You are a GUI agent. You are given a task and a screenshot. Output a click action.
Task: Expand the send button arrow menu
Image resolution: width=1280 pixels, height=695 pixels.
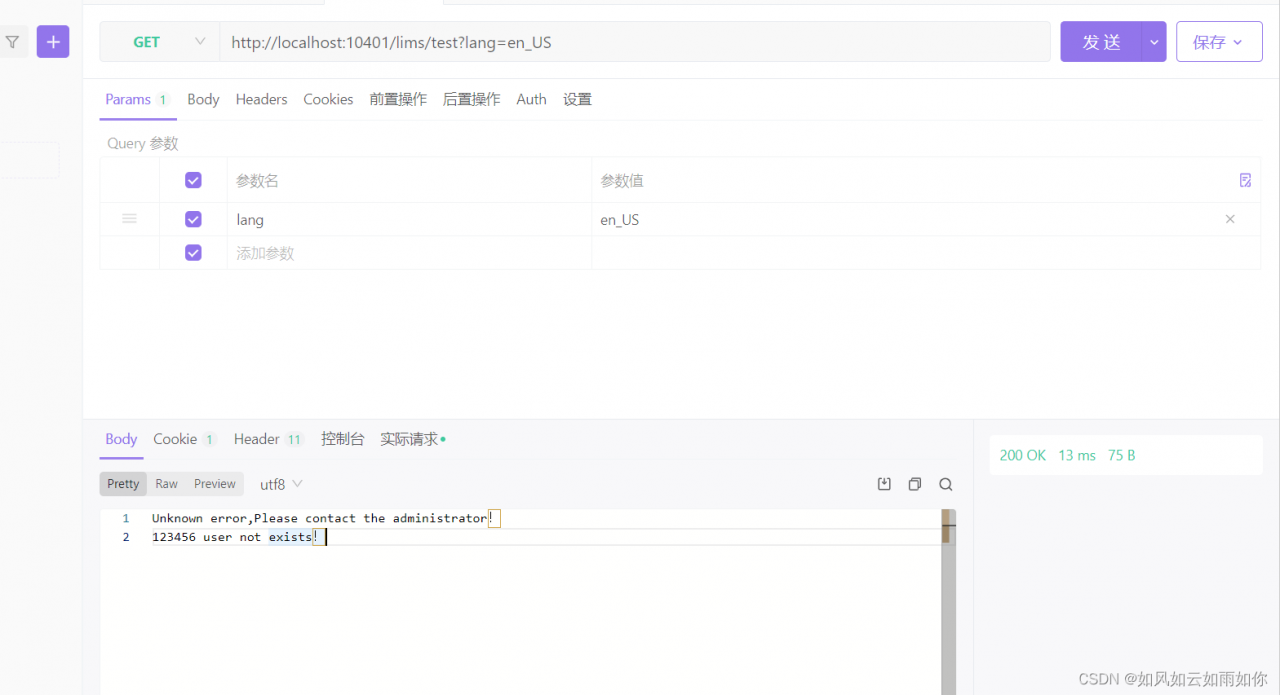[x=1155, y=42]
